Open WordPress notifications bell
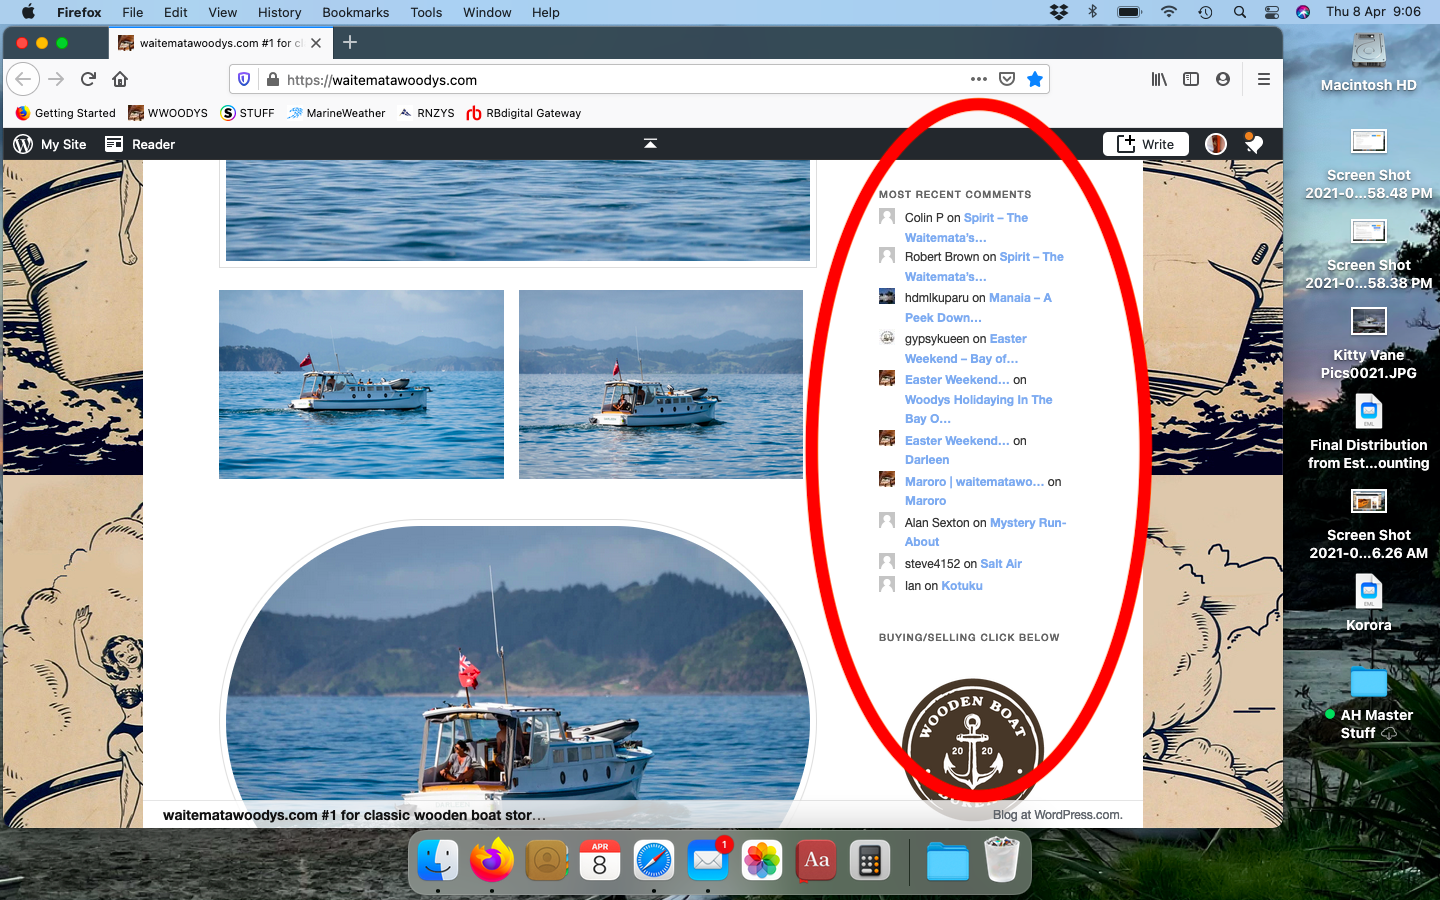Screen dimensions: 1440x900 pyautogui.click(x=1254, y=144)
